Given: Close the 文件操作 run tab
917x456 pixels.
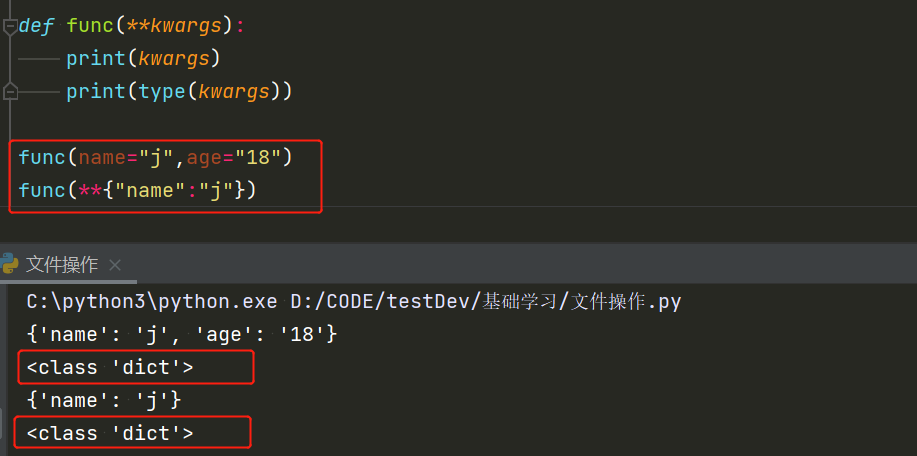Looking at the screenshot, I should (x=115, y=265).
